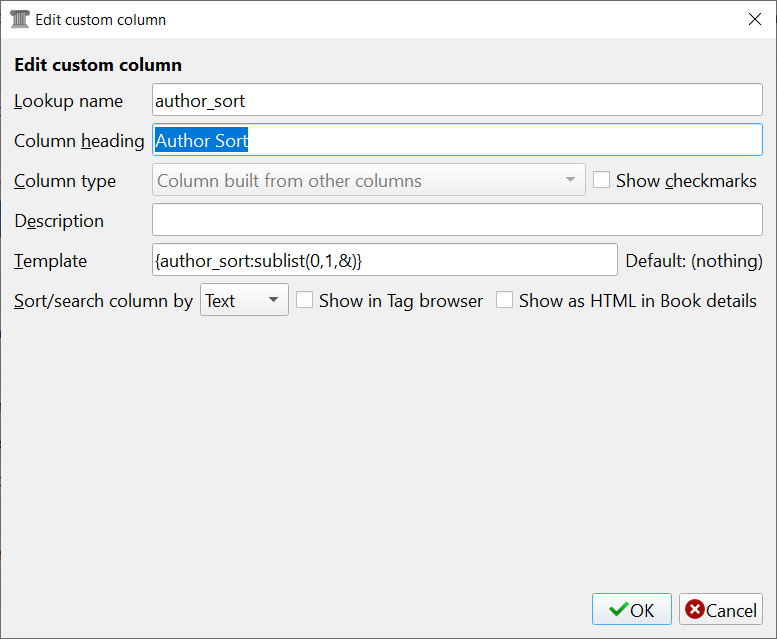Click the calibre library icon in title bar
The height and width of the screenshot is (639, 777).
click(19, 19)
